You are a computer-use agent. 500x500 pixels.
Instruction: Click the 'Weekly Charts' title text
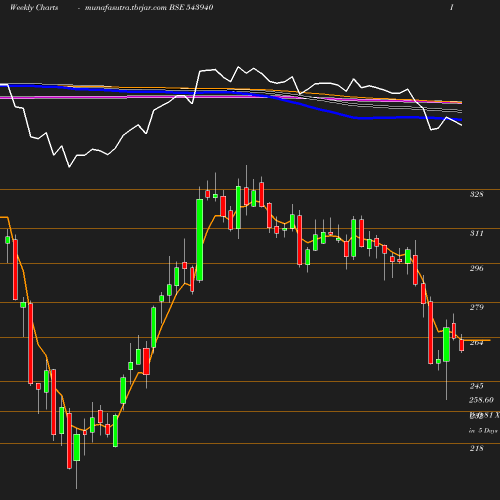[x=34, y=8]
